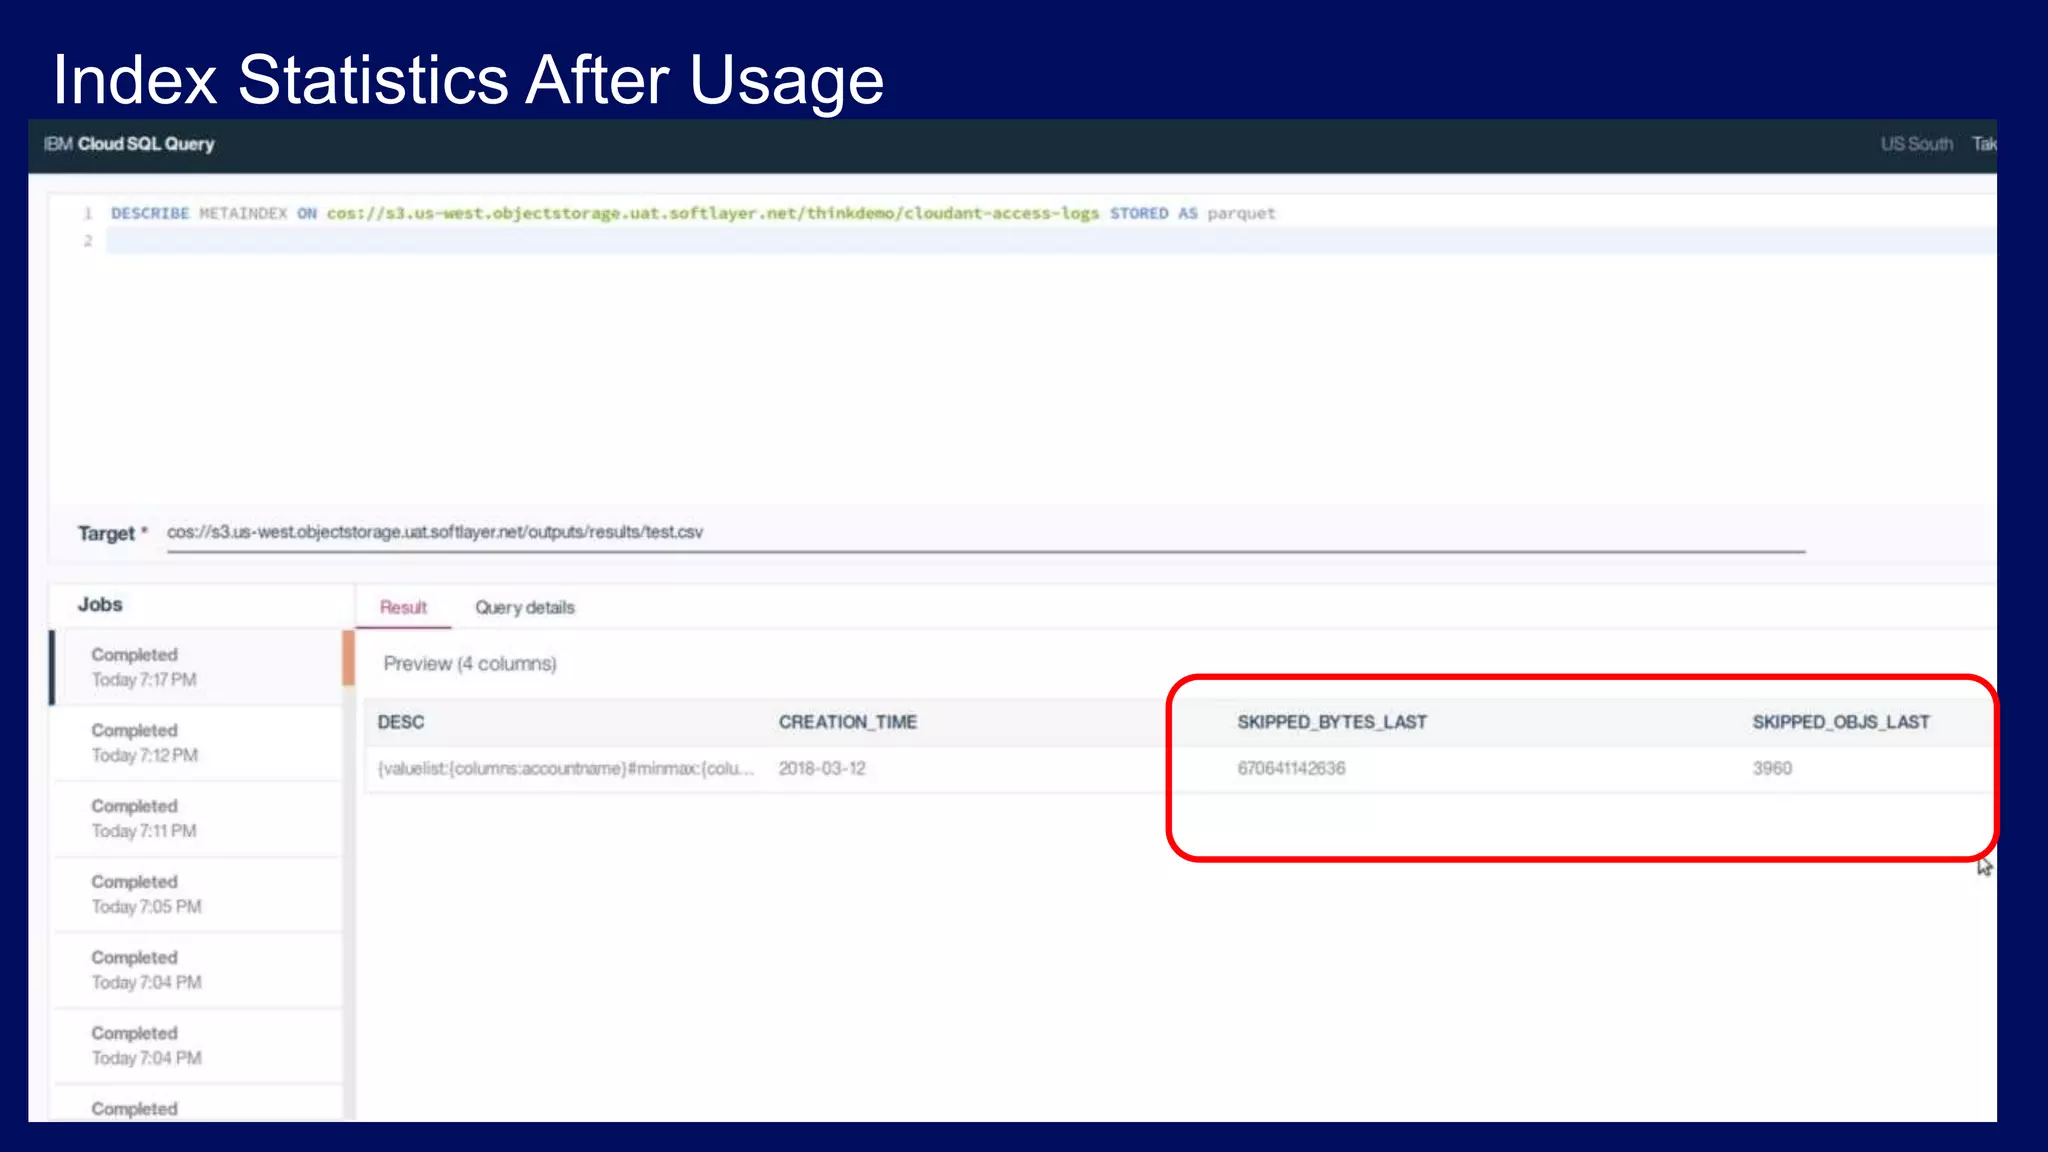Open the Result tab

point(403,607)
